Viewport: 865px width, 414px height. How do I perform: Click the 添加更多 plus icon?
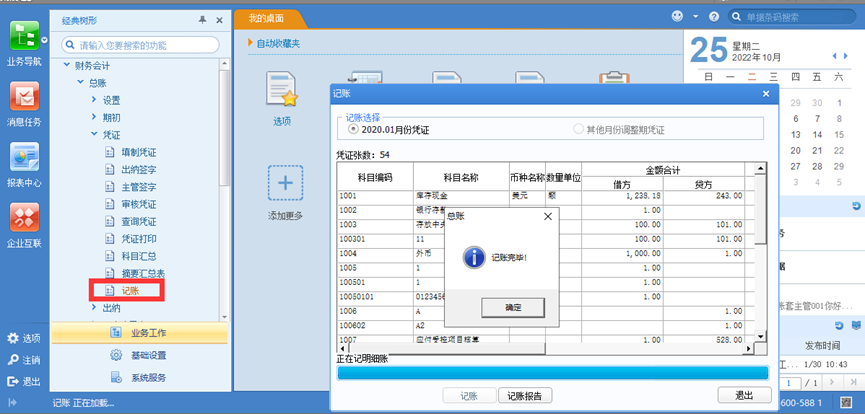[285, 183]
